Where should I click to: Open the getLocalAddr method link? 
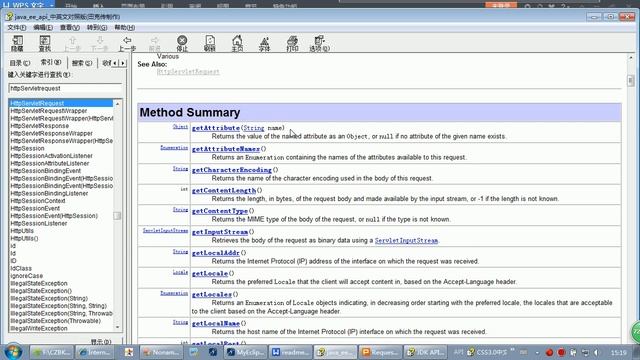pos(216,253)
